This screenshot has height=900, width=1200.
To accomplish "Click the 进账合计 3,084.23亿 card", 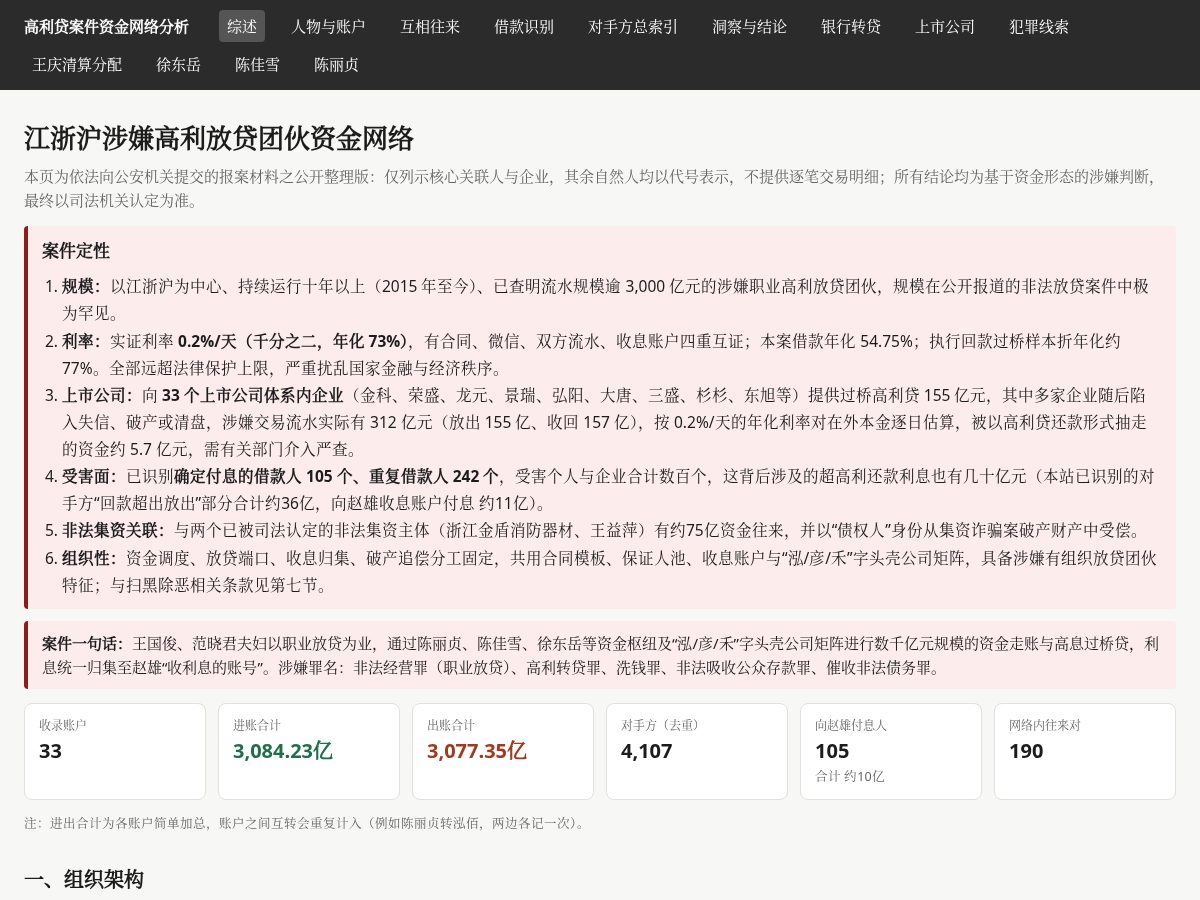I will (x=309, y=751).
